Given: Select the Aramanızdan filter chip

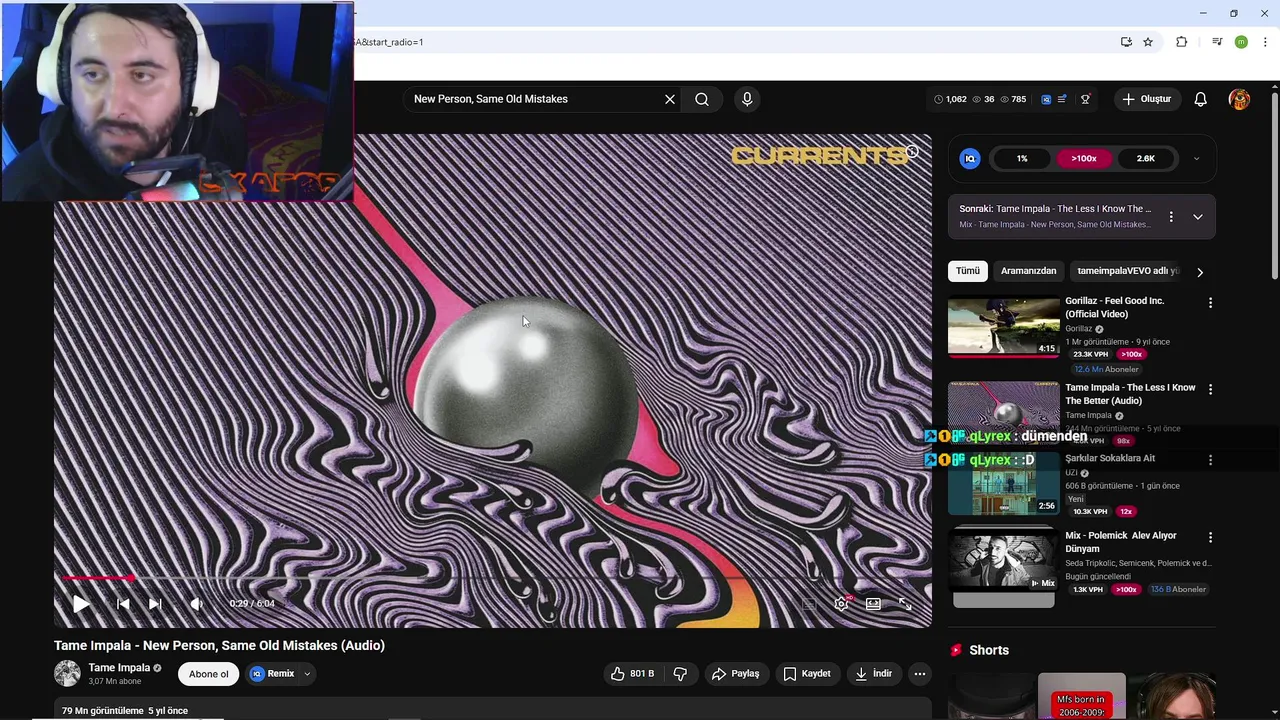Looking at the screenshot, I should [1028, 271].
